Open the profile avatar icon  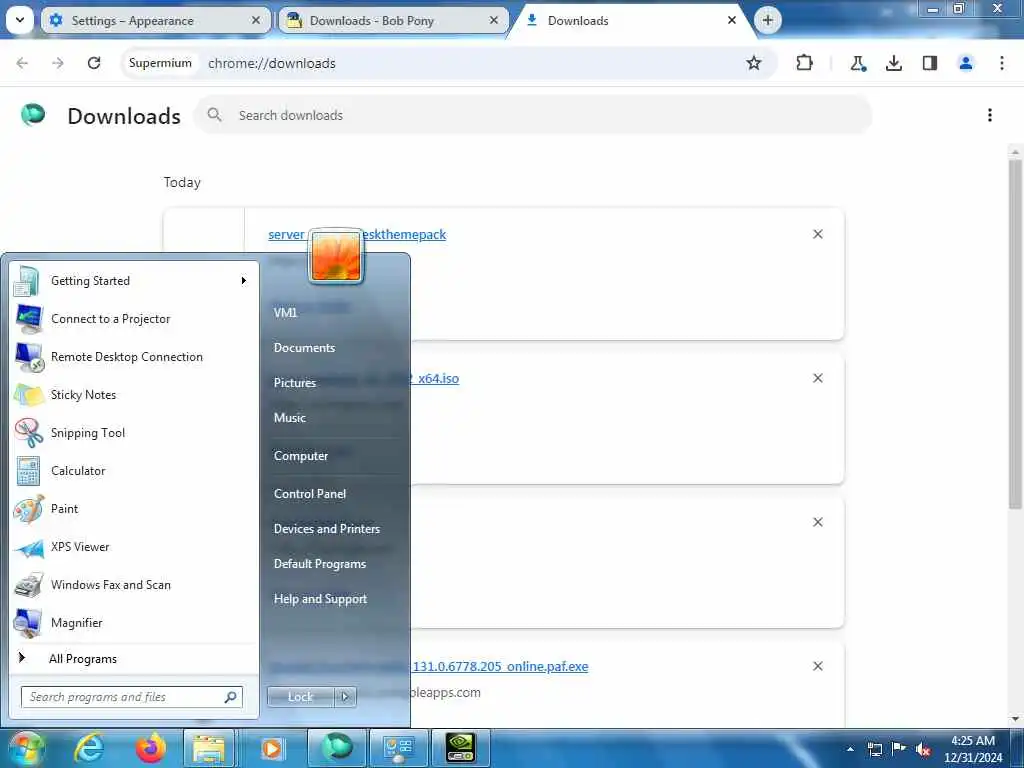click(966, 63)
